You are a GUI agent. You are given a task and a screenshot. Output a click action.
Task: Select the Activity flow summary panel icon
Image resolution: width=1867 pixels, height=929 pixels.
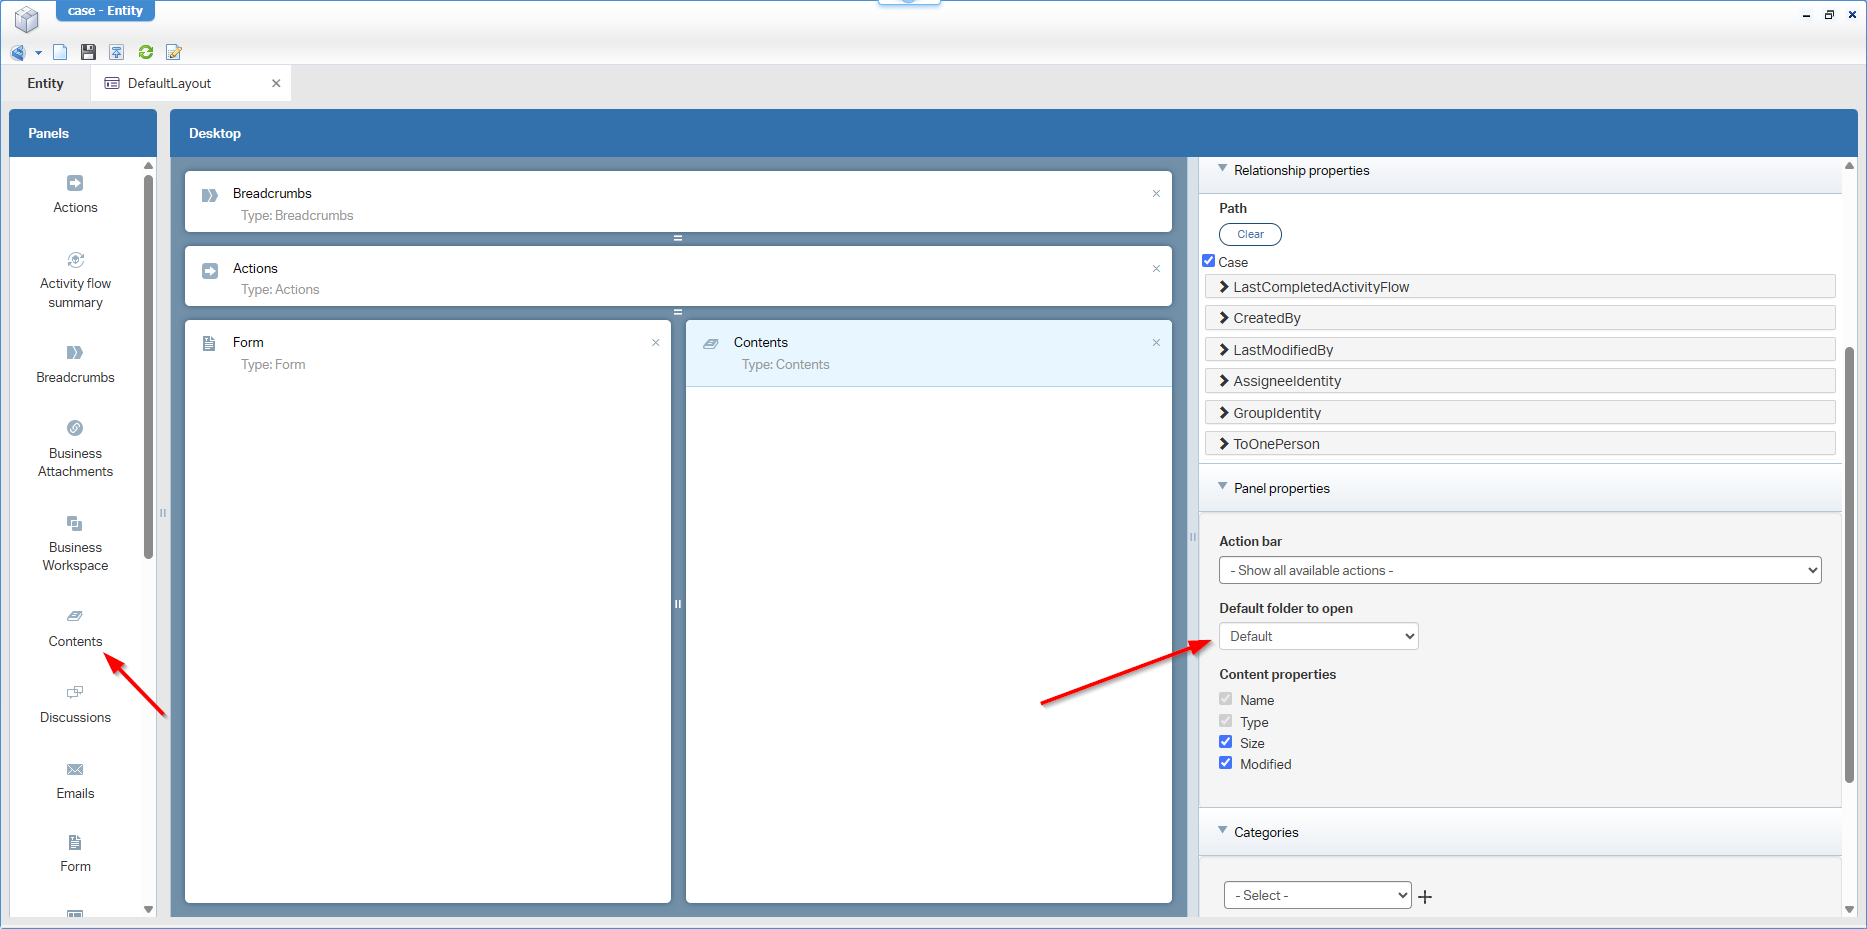(x=75, y=260)
